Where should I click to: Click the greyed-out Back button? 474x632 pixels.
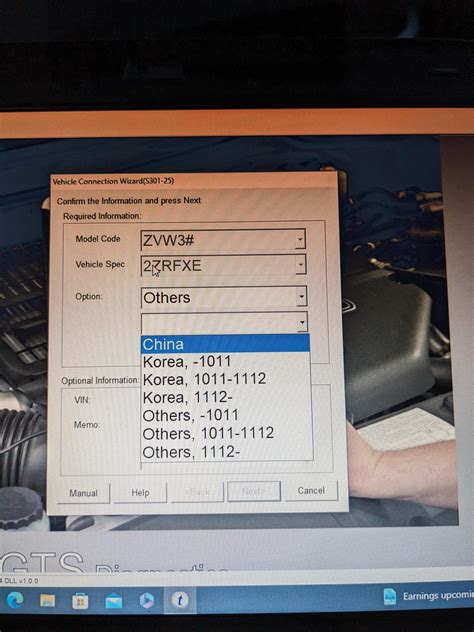pos(198,492)
